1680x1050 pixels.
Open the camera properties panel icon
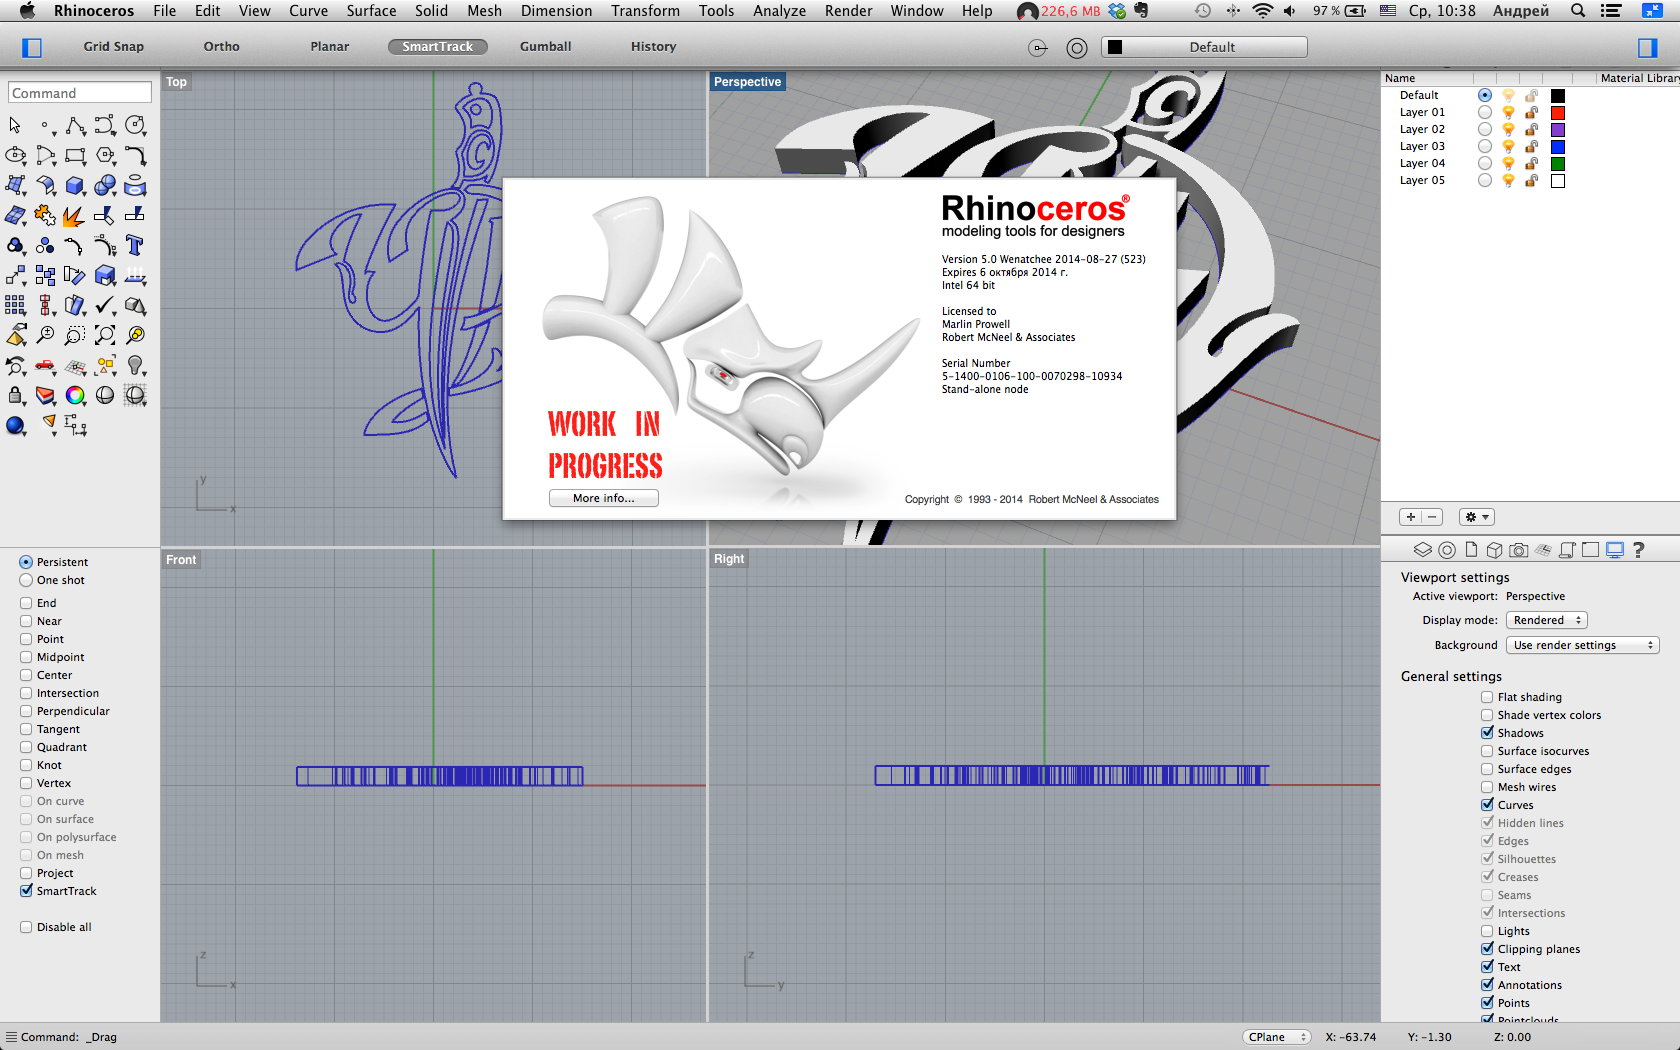pyautogui.click(x=1518, y=550)
